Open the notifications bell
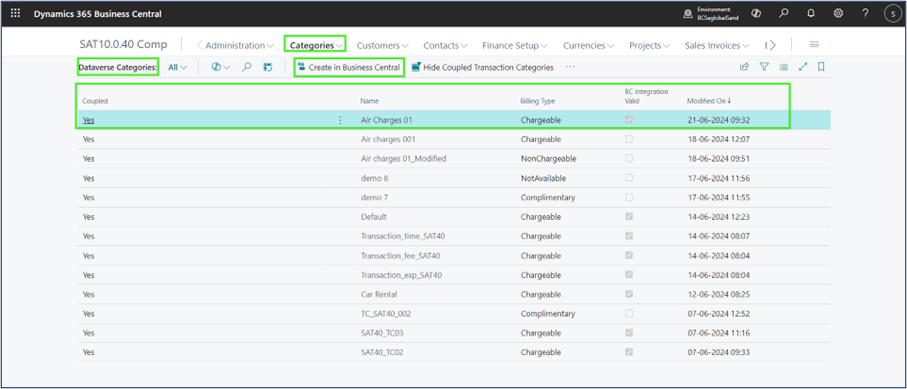The height and width of the screenshot is (389, 907). [810, 13]
